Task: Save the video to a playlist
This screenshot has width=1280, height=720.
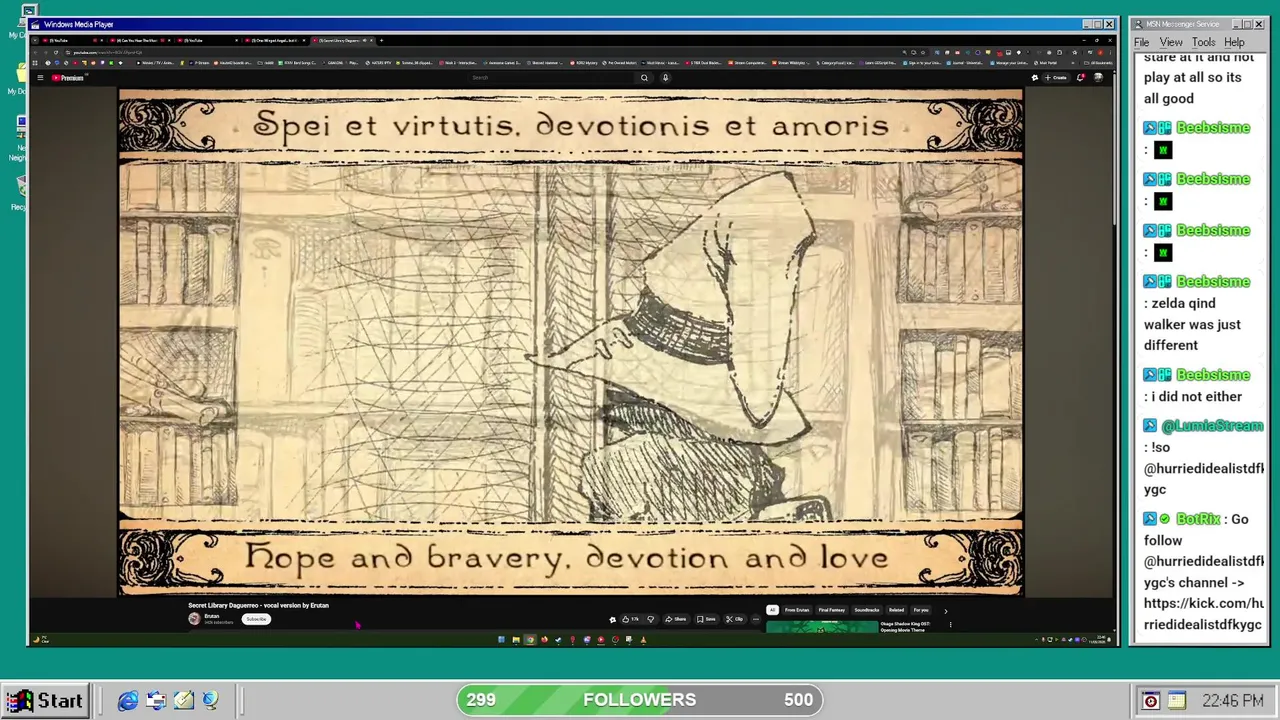Action: [x=706, y=619]
